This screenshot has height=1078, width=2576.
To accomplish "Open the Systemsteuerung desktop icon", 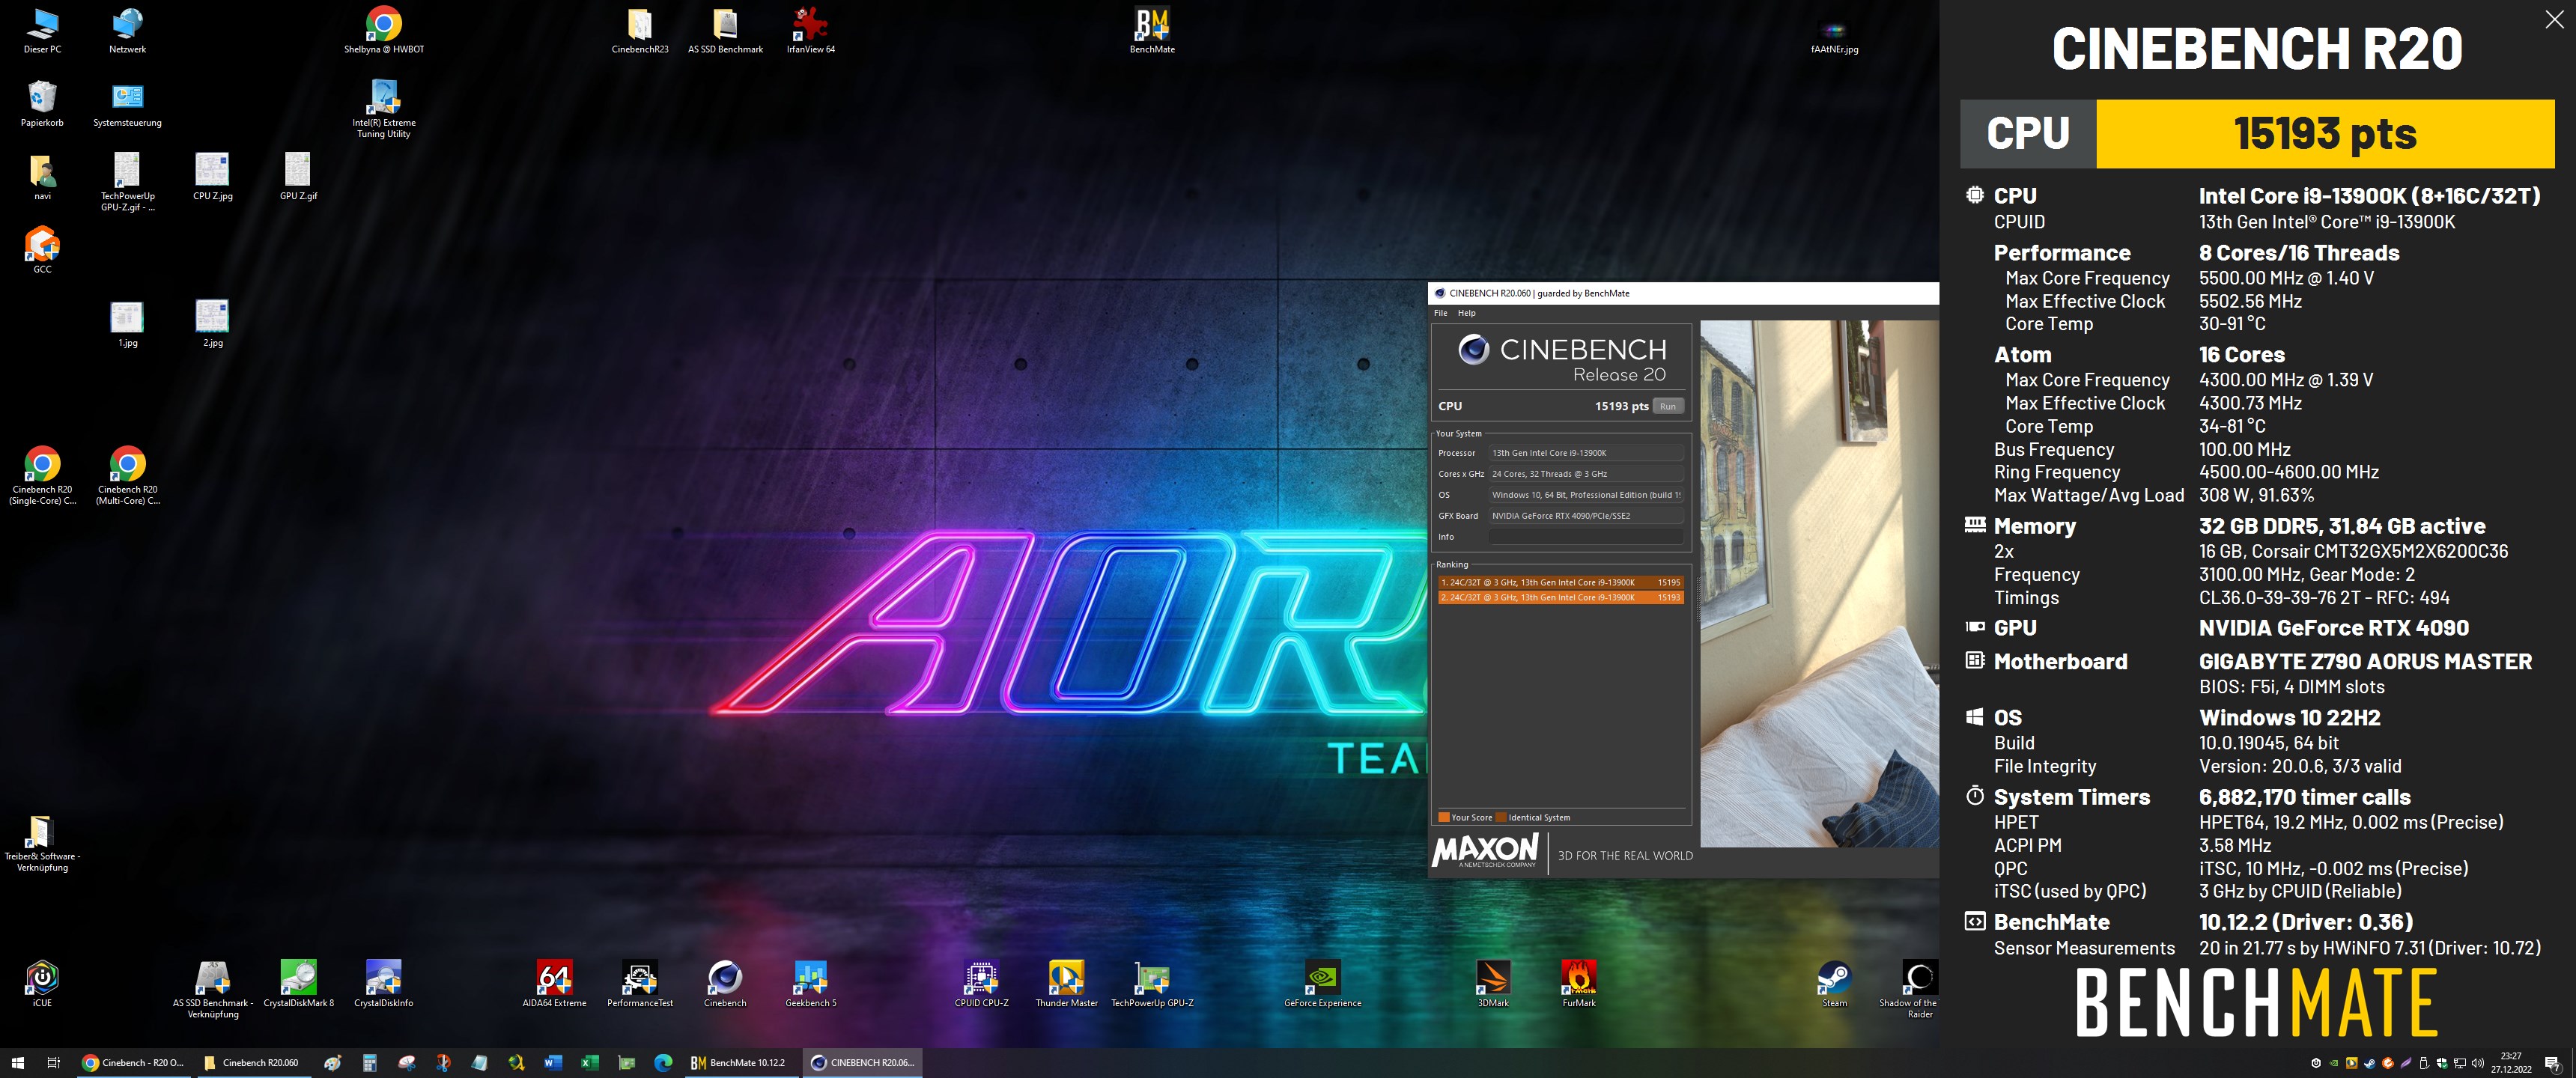I will [x=127, y=104].
